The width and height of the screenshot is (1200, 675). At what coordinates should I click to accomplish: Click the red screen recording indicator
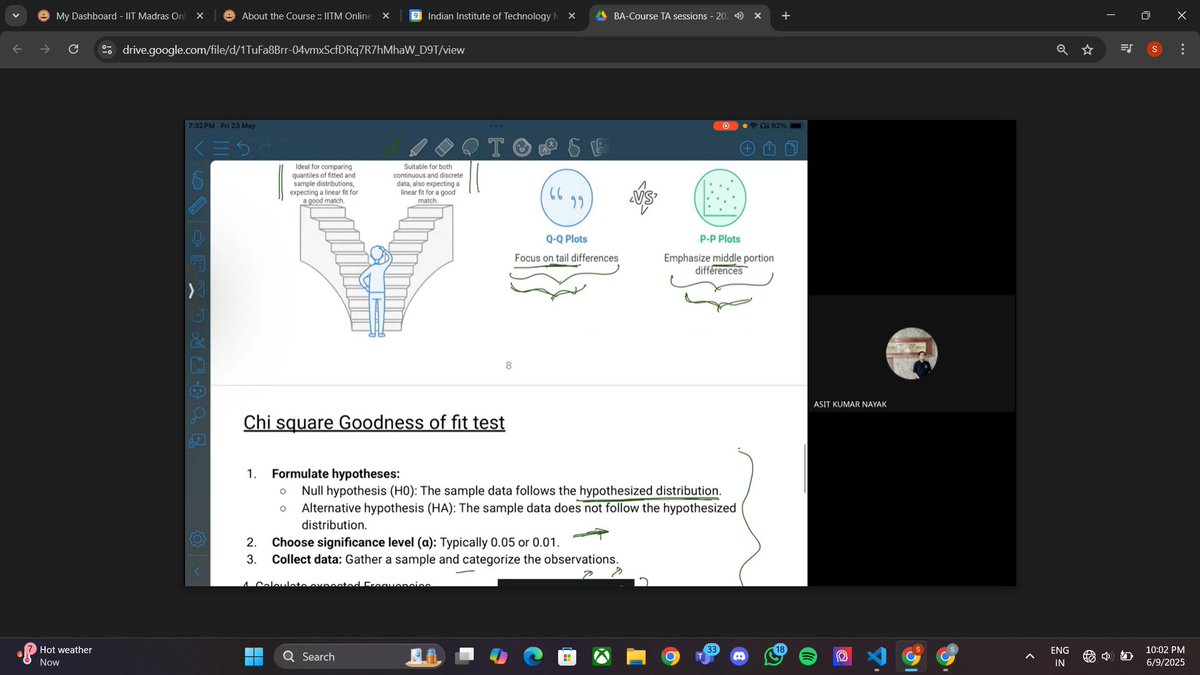coord(726,126)
